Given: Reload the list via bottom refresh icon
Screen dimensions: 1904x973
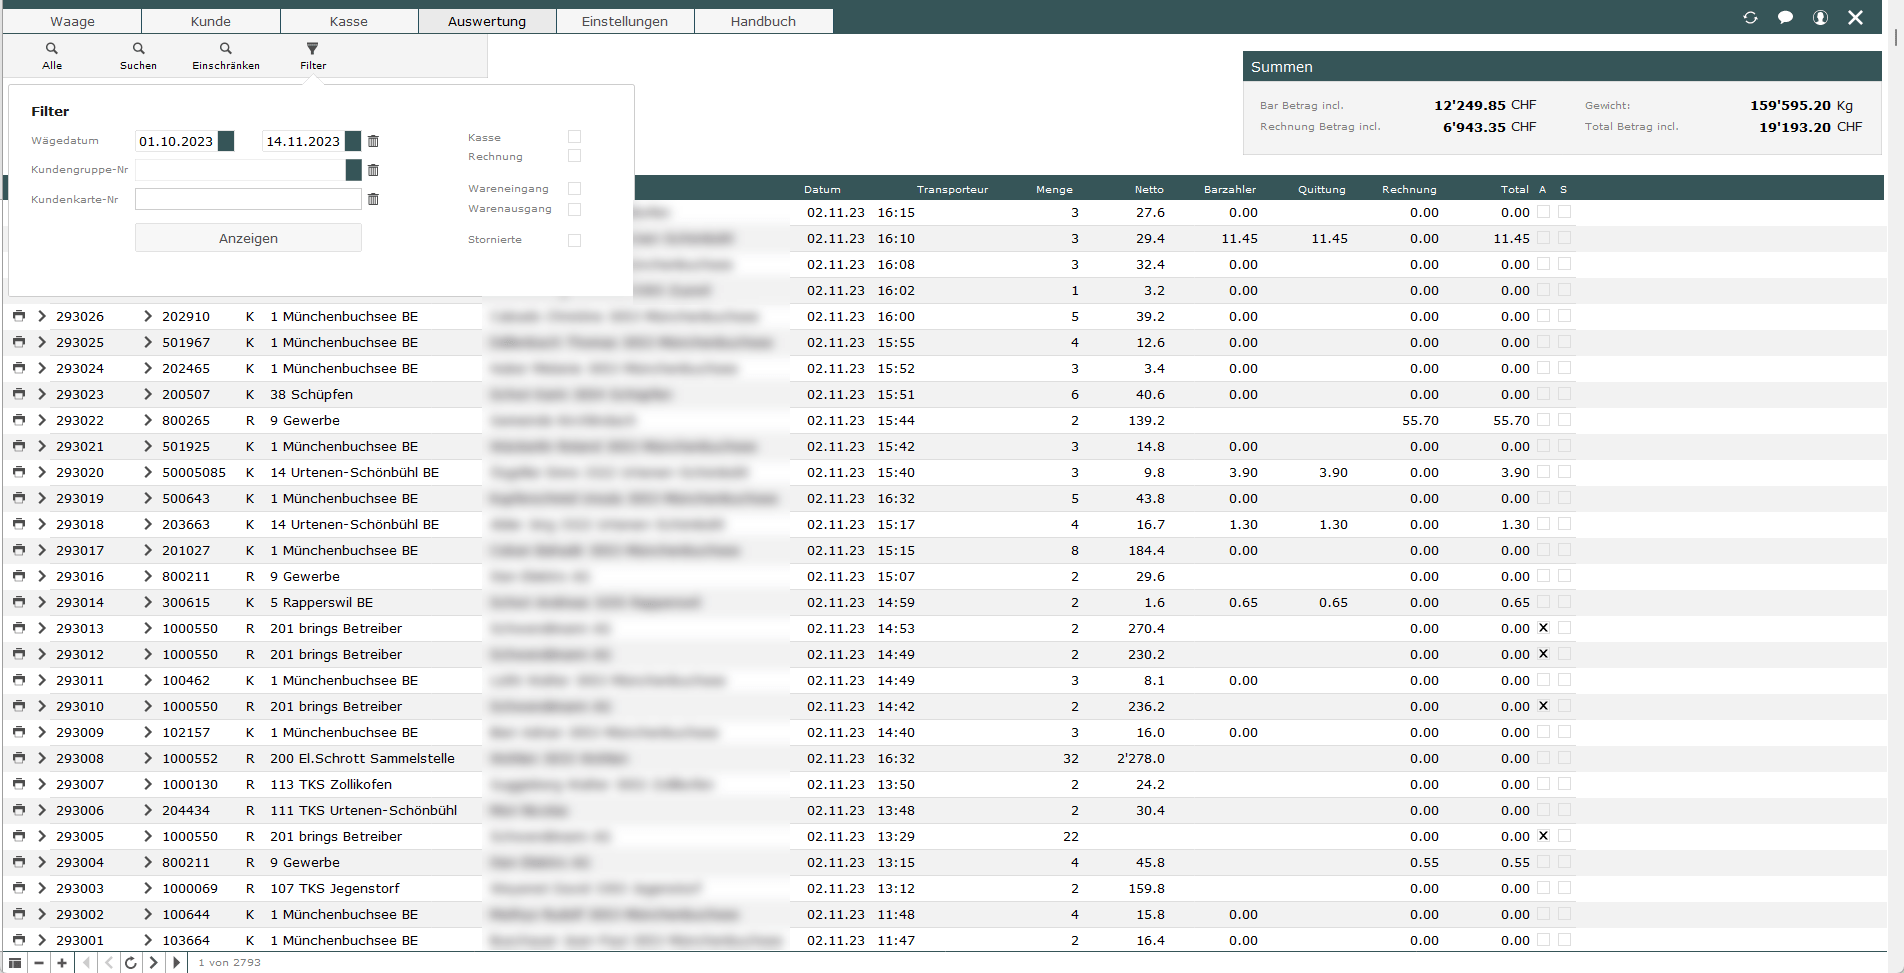Looking at the screenshot, I should tap(130, 963).
